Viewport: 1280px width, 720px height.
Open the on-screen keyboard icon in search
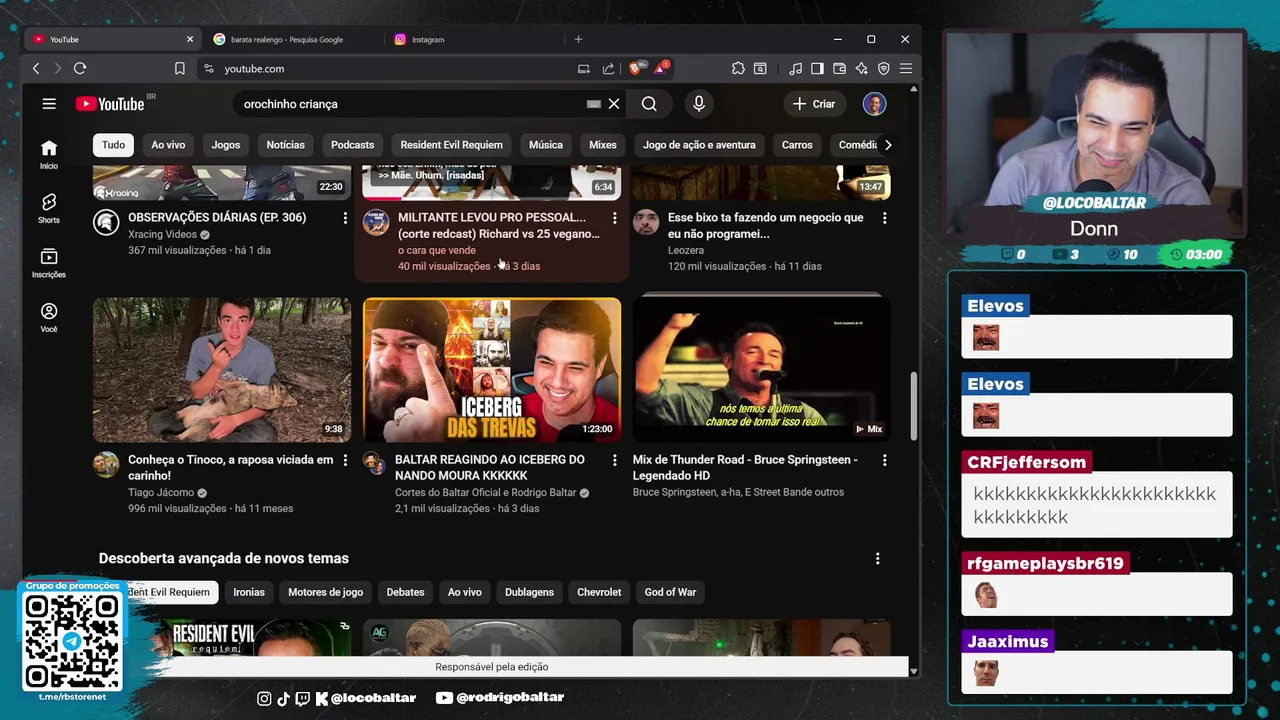593,104
